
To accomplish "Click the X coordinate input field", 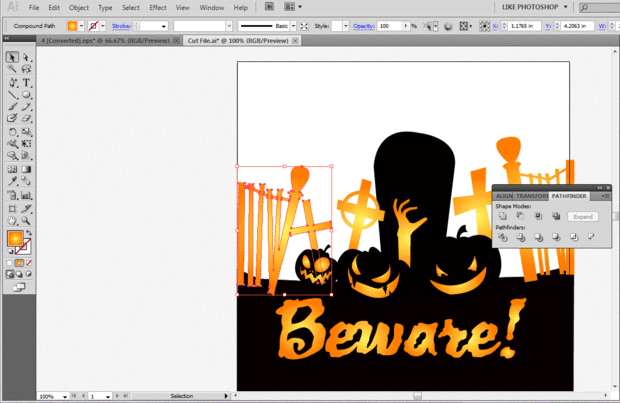I will 524,25.
